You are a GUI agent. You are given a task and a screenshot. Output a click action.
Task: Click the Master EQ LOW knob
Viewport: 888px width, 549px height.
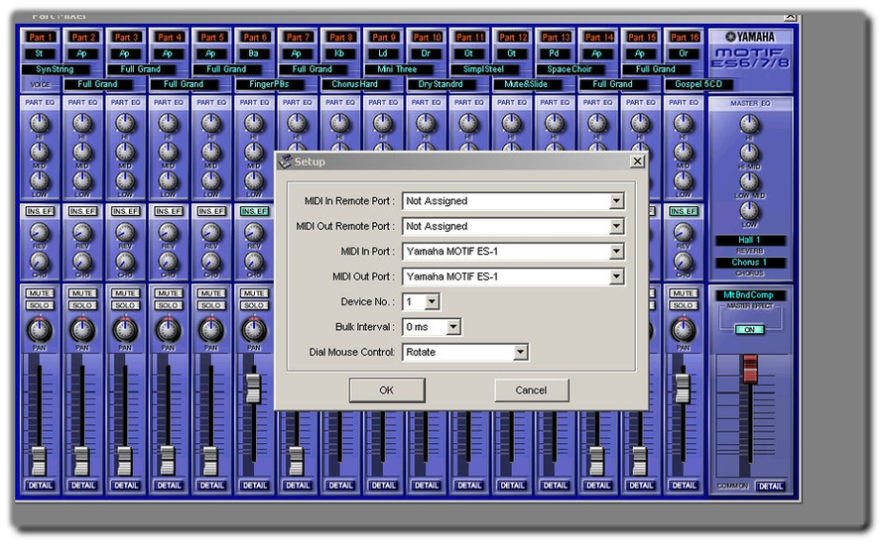coord(749,211)
